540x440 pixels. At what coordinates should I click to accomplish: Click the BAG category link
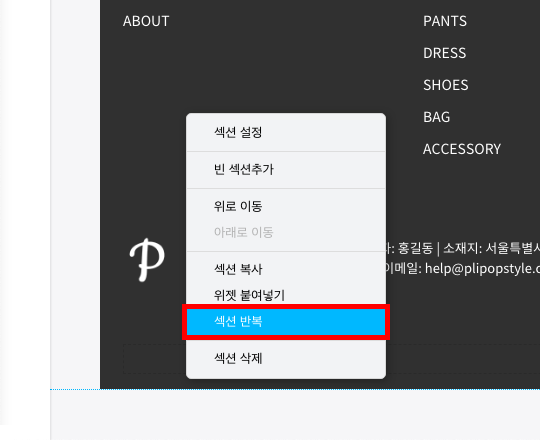coord(436,117)
